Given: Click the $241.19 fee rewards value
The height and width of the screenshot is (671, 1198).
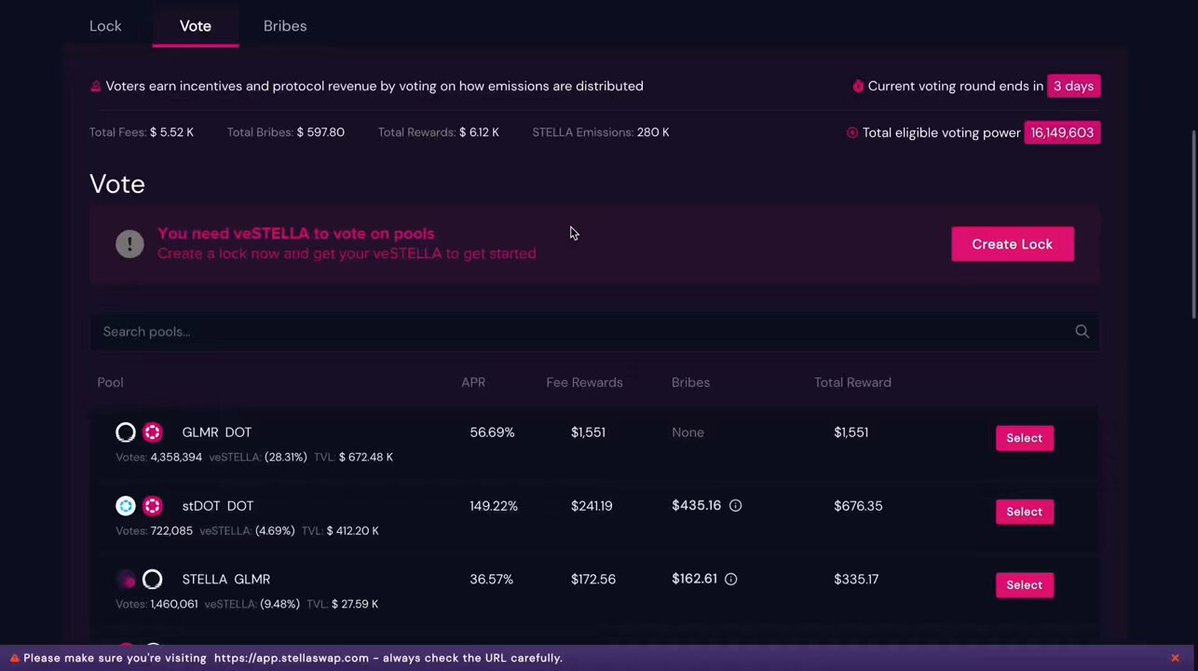Looking at the screenshot, I should click(591, 506).
